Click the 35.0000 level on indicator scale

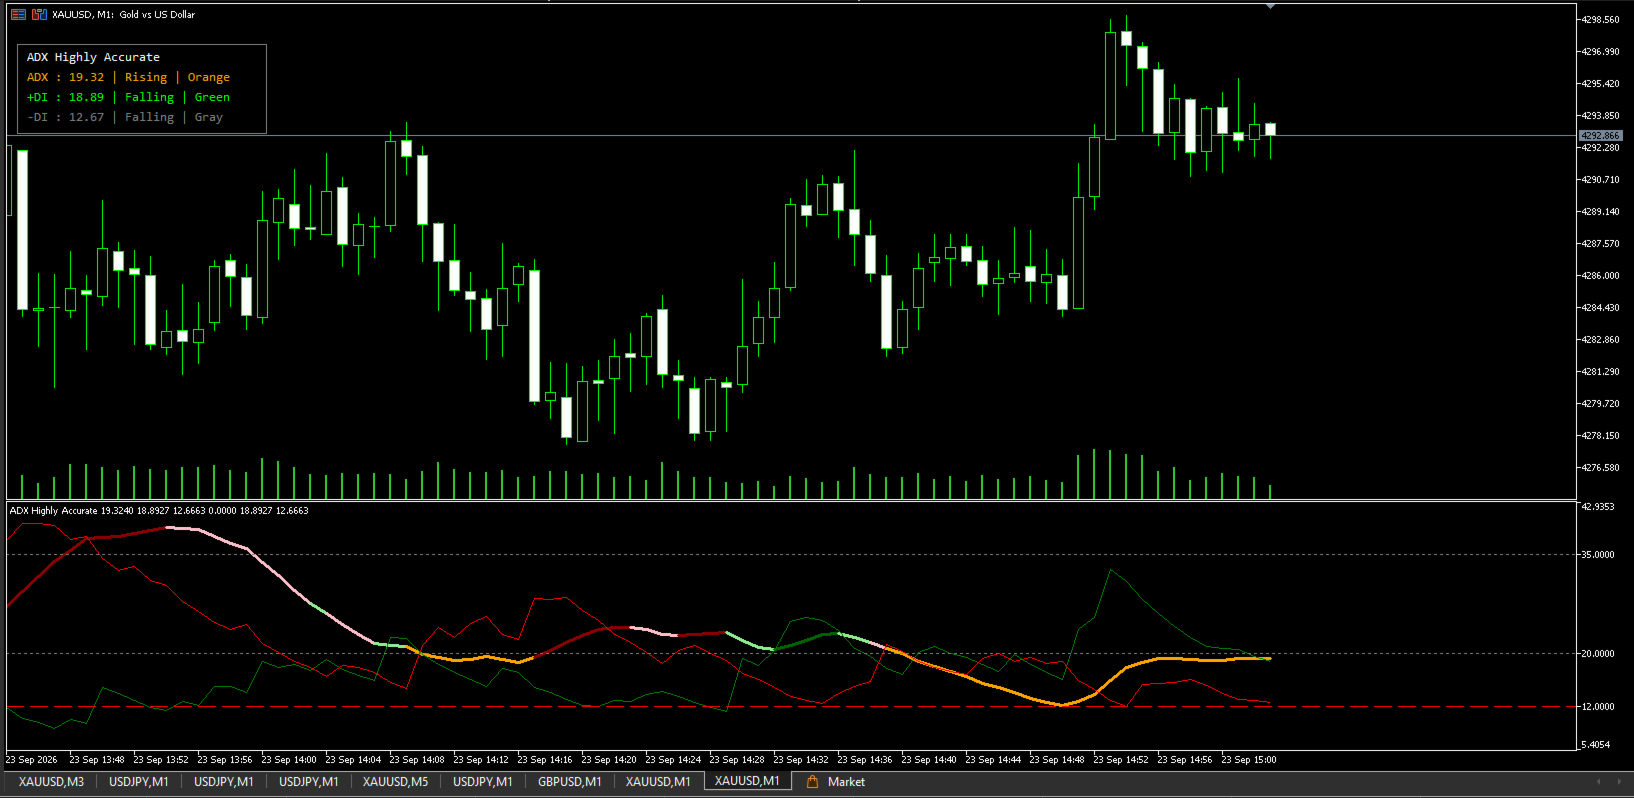pos(1597,554)
